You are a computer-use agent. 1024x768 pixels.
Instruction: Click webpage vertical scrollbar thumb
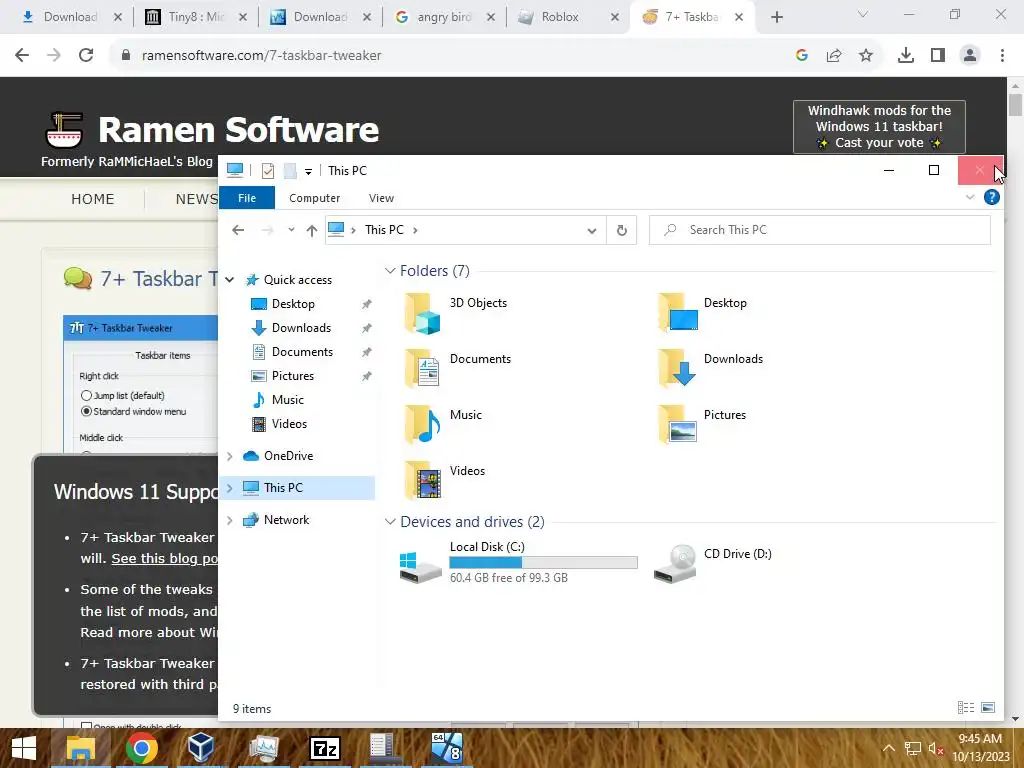click(x=1016, y=104)
